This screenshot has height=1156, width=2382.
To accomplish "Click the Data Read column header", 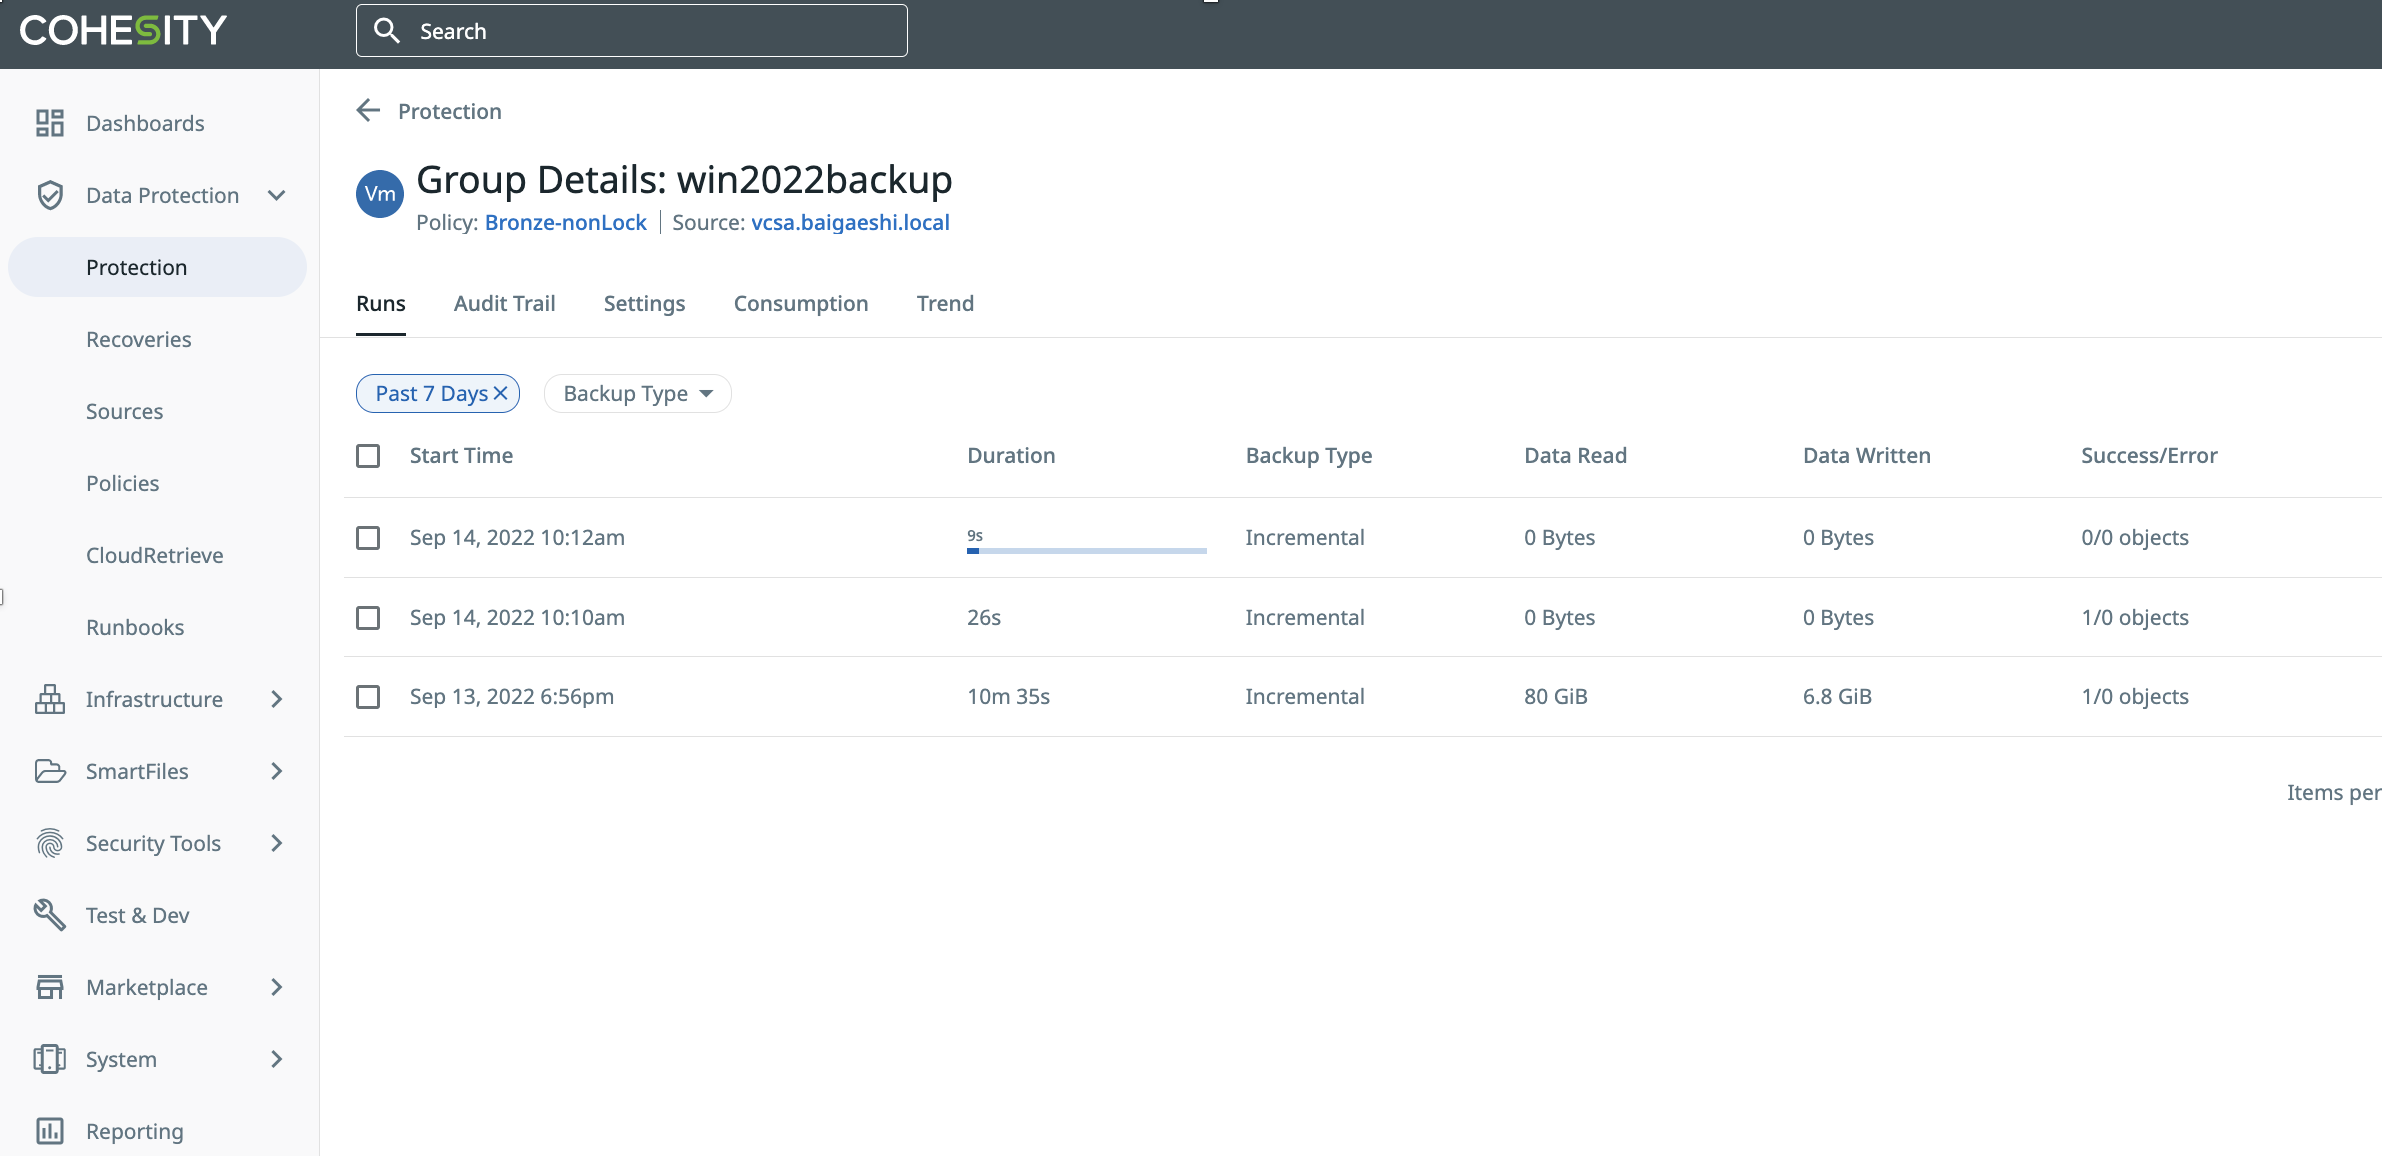I will 1576,455.
